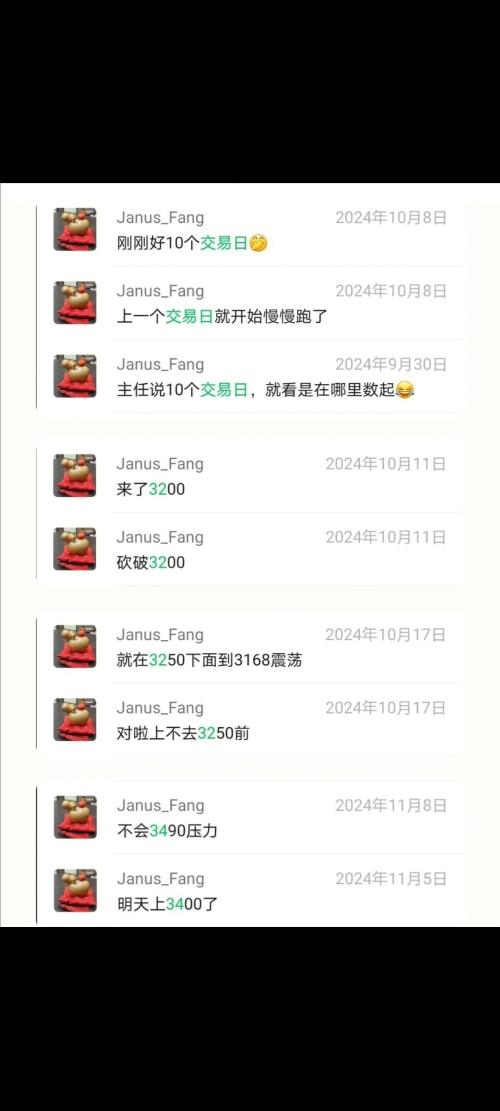This screenshot has height=1111, width=500.
Task: Tap avatar beside 对啦上不去3250前
Action: pyautogui.click(x=75, y=720)
